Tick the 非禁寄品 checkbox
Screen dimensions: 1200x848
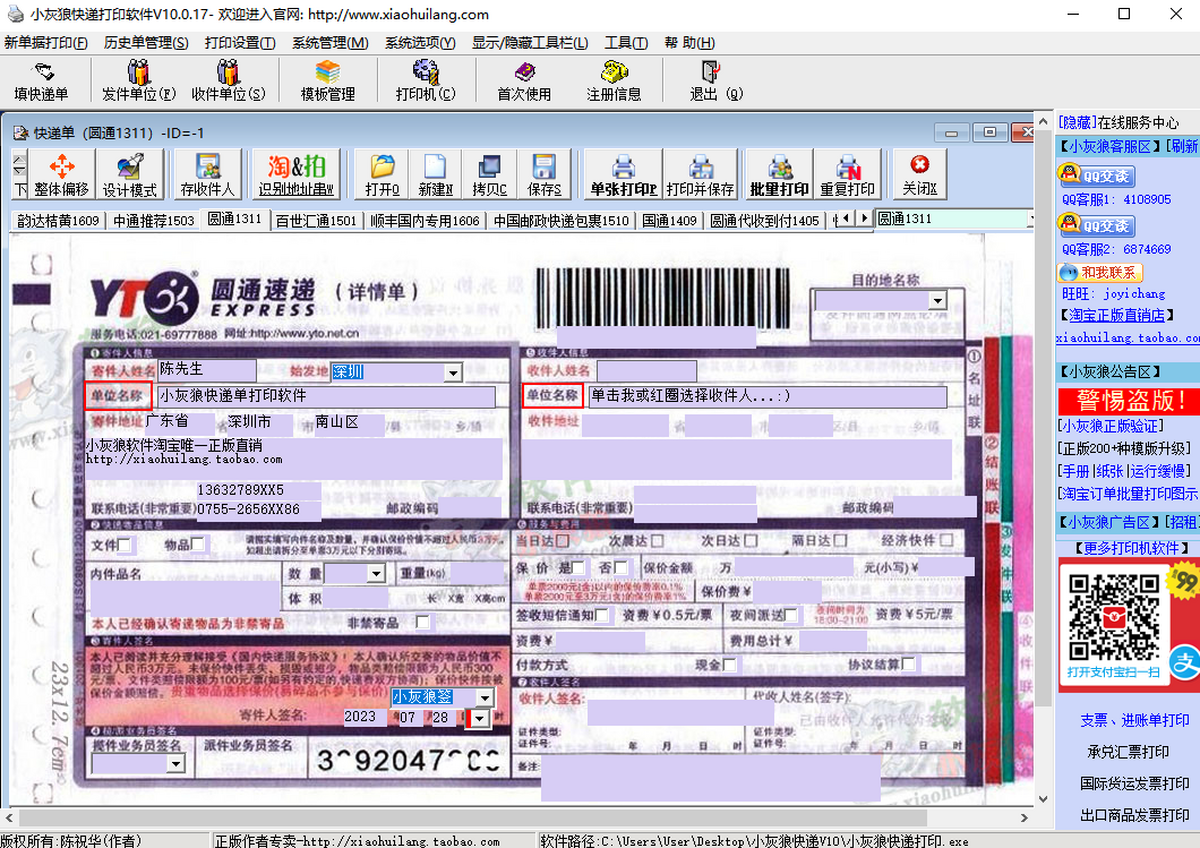[423, 622]
